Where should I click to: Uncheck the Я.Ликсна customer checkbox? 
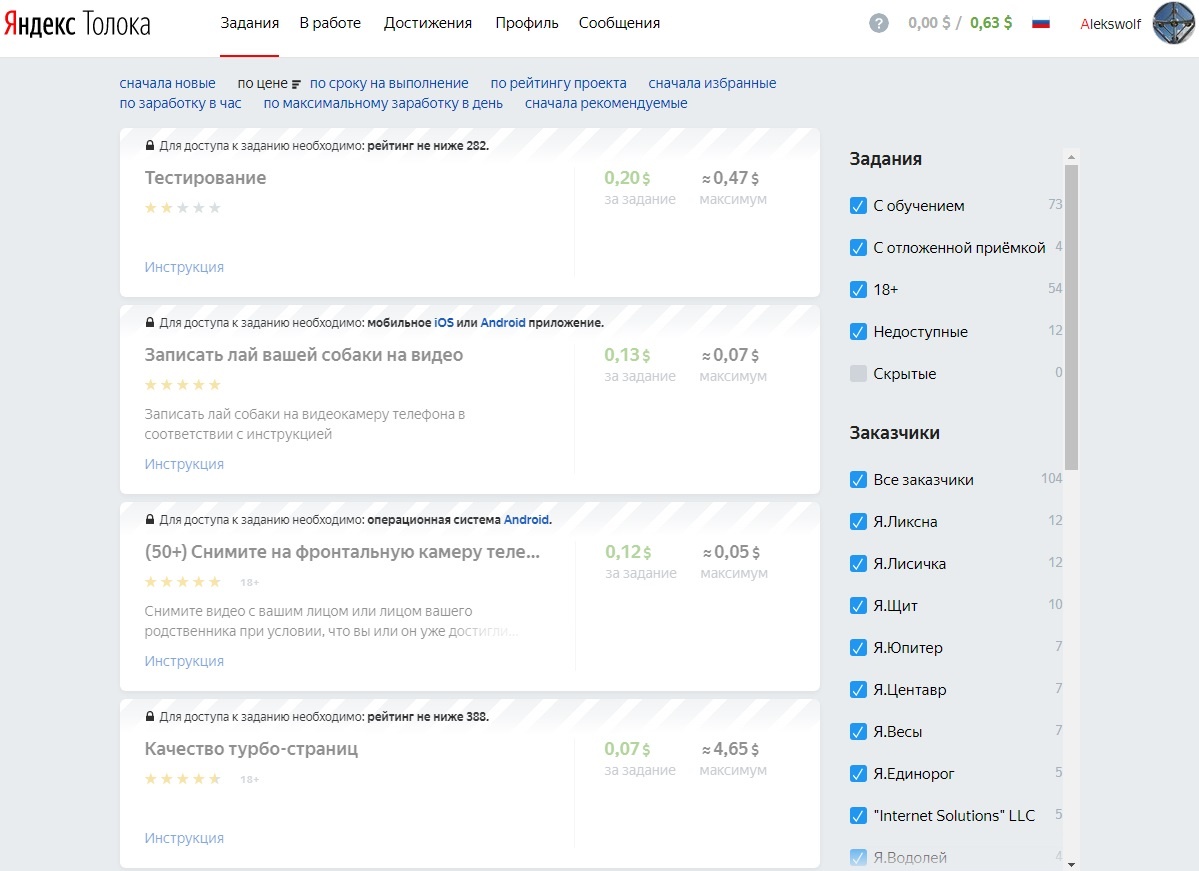coord(858,522)
